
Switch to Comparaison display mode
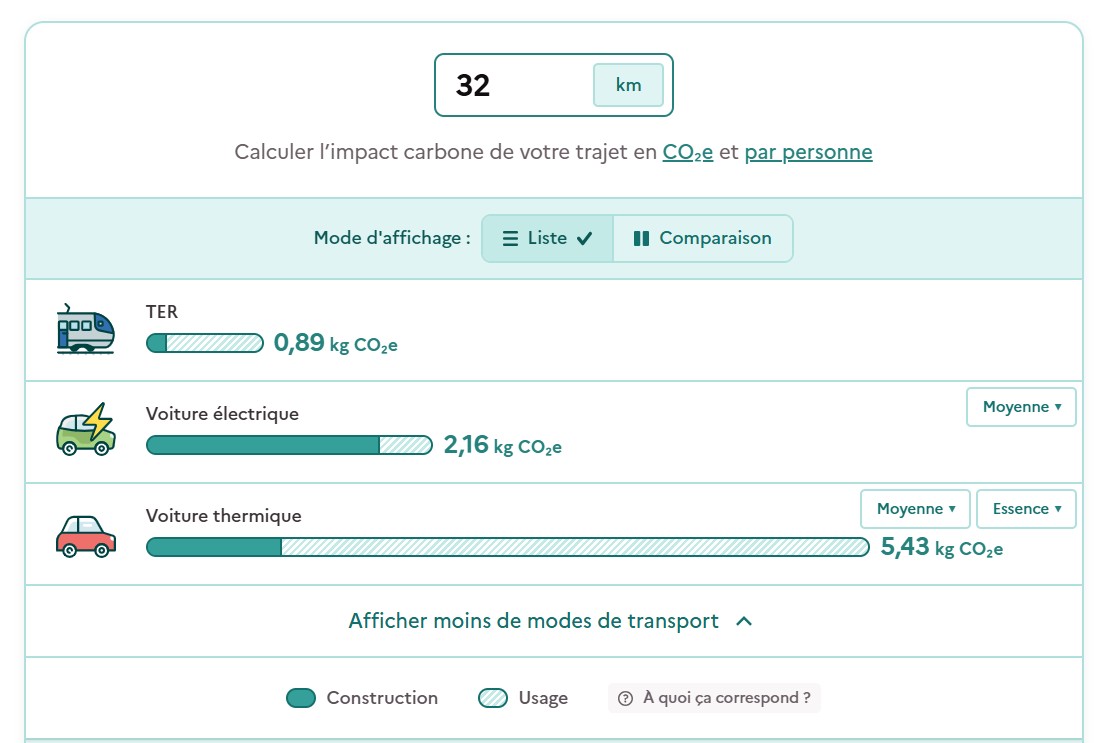coord(702,238)
